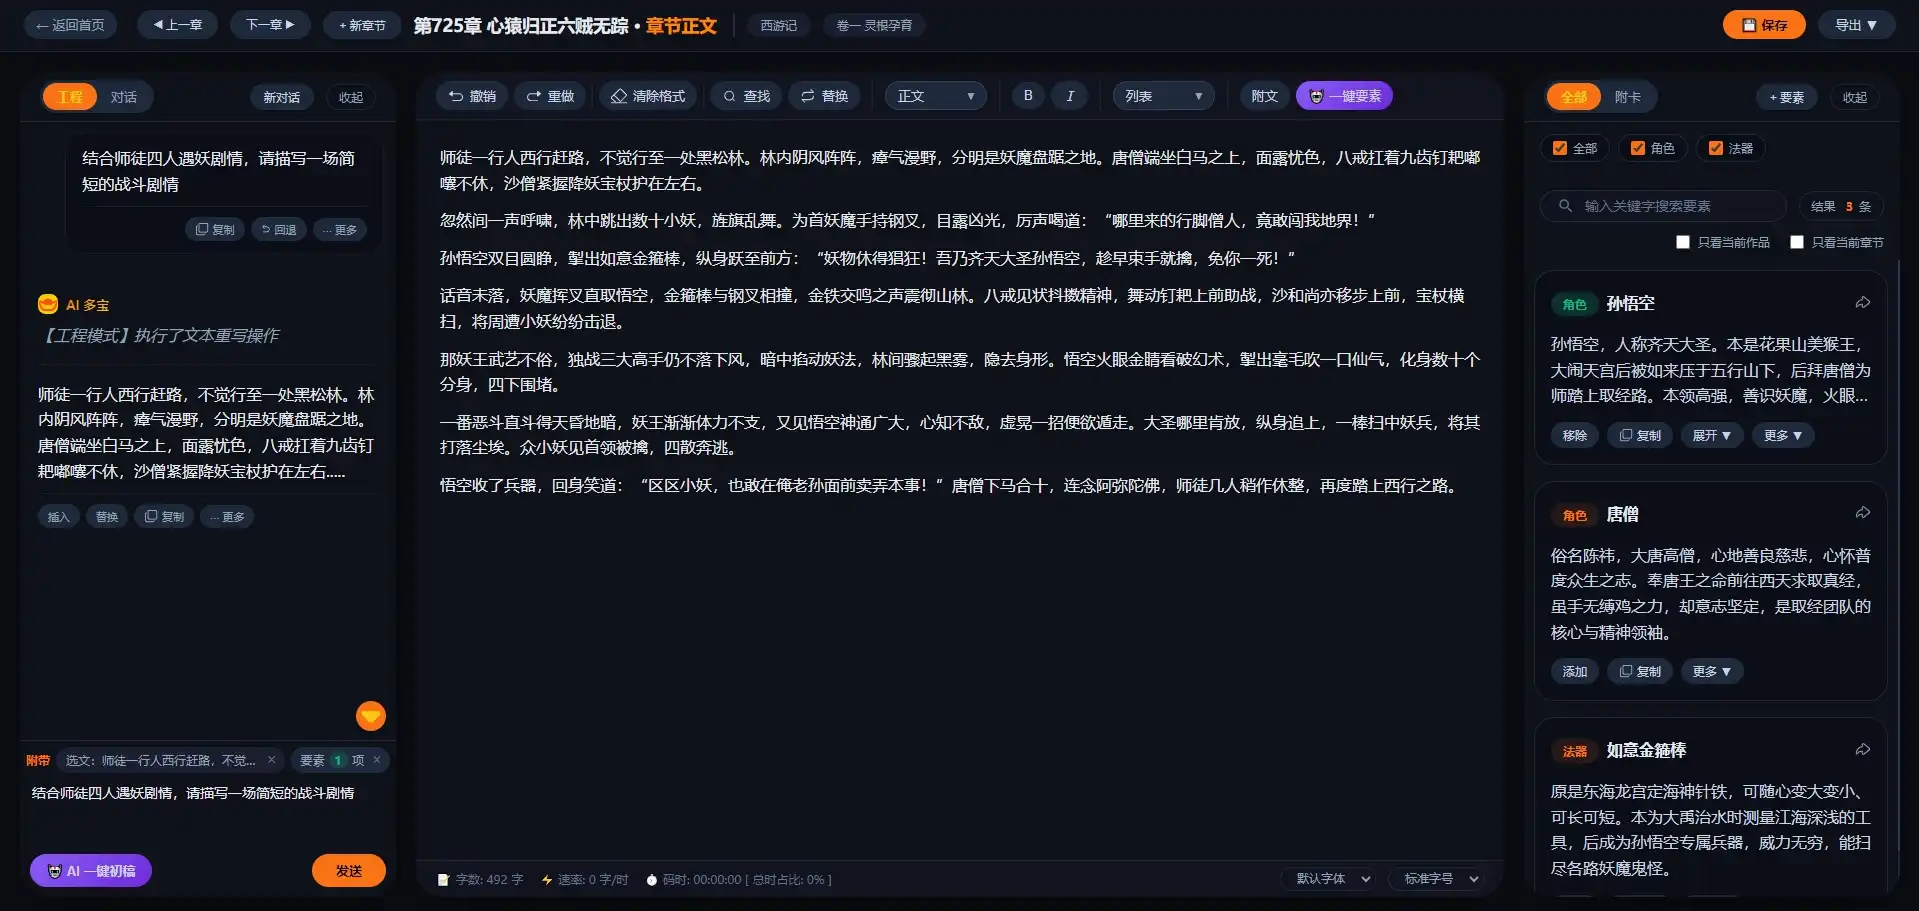Add a new section with 新章节
This screenshot has height=911, width=1919.
pos(362,25)
